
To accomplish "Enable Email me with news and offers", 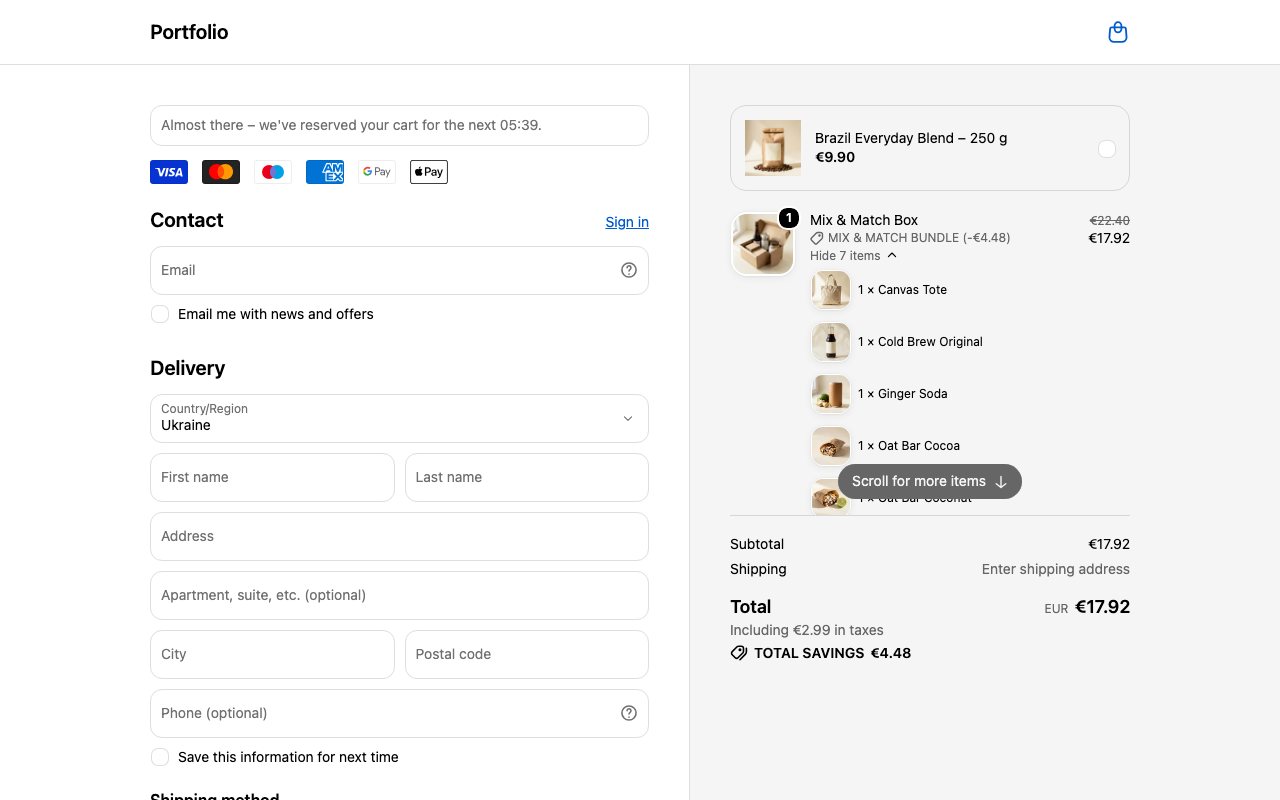I will click(160, 314).
